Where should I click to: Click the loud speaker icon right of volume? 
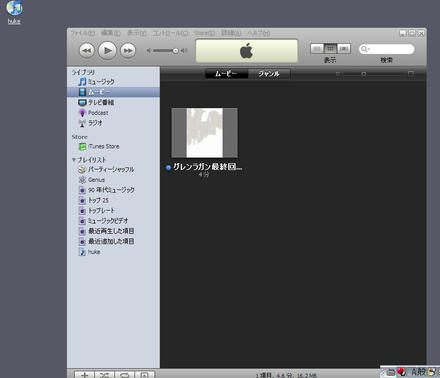(184, 51)
